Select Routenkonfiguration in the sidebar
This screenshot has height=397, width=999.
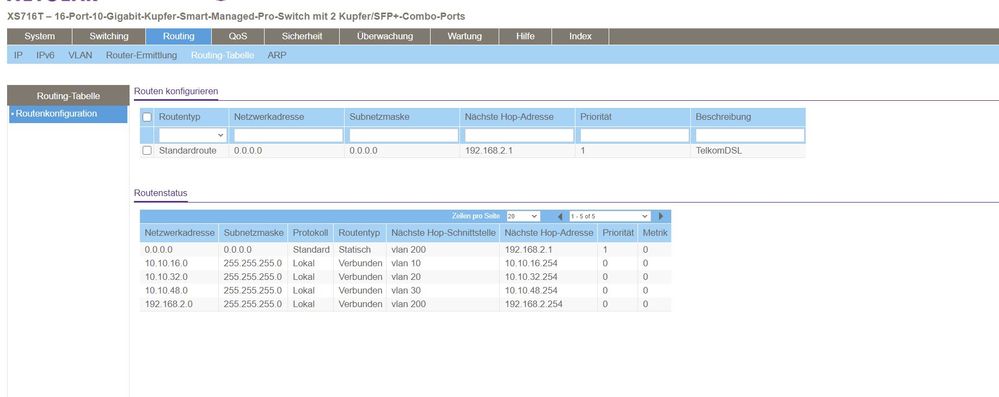point(68,114)
